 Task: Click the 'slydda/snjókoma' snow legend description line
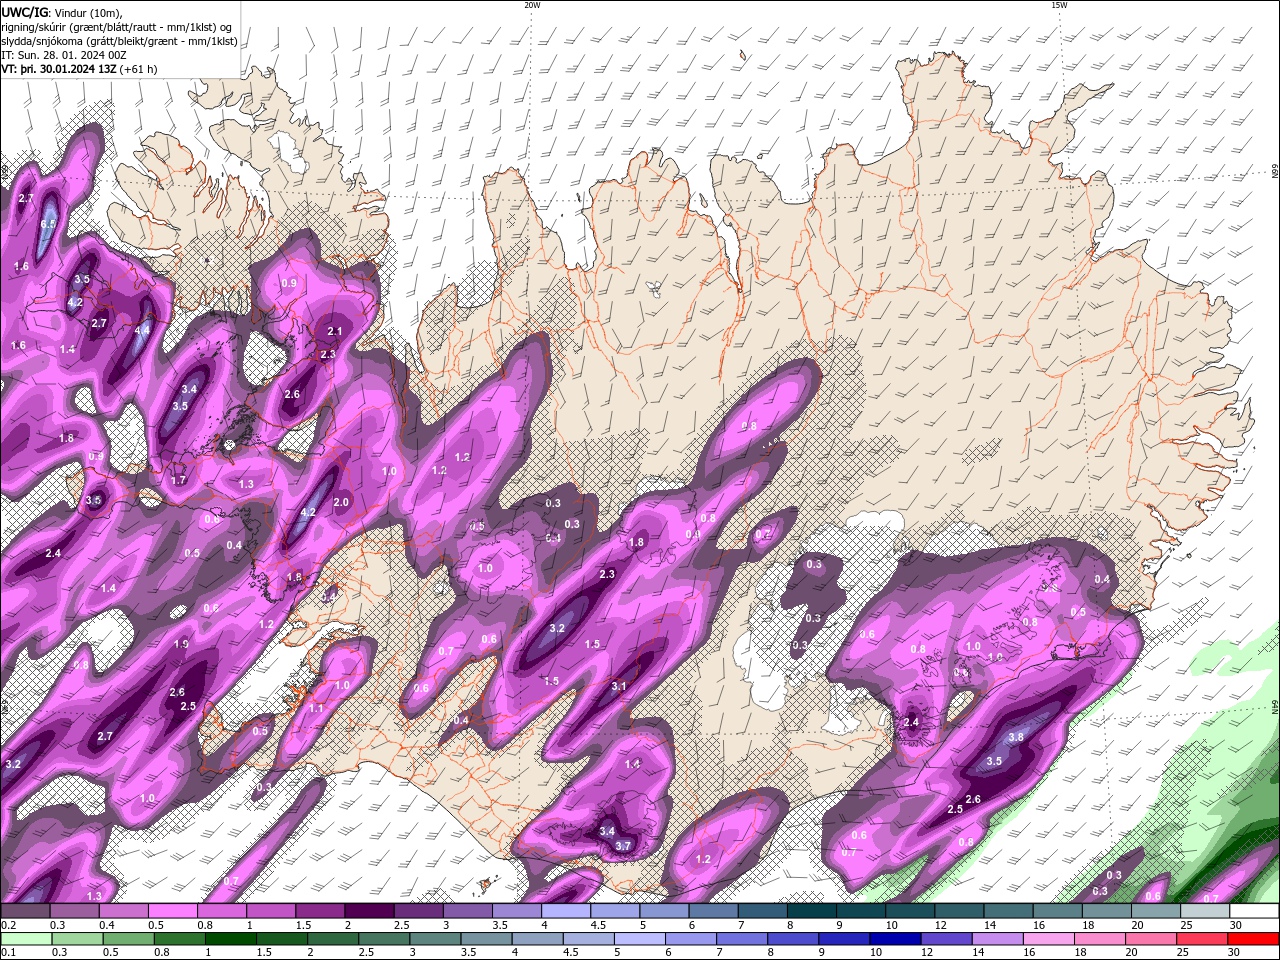click(119, 41)
